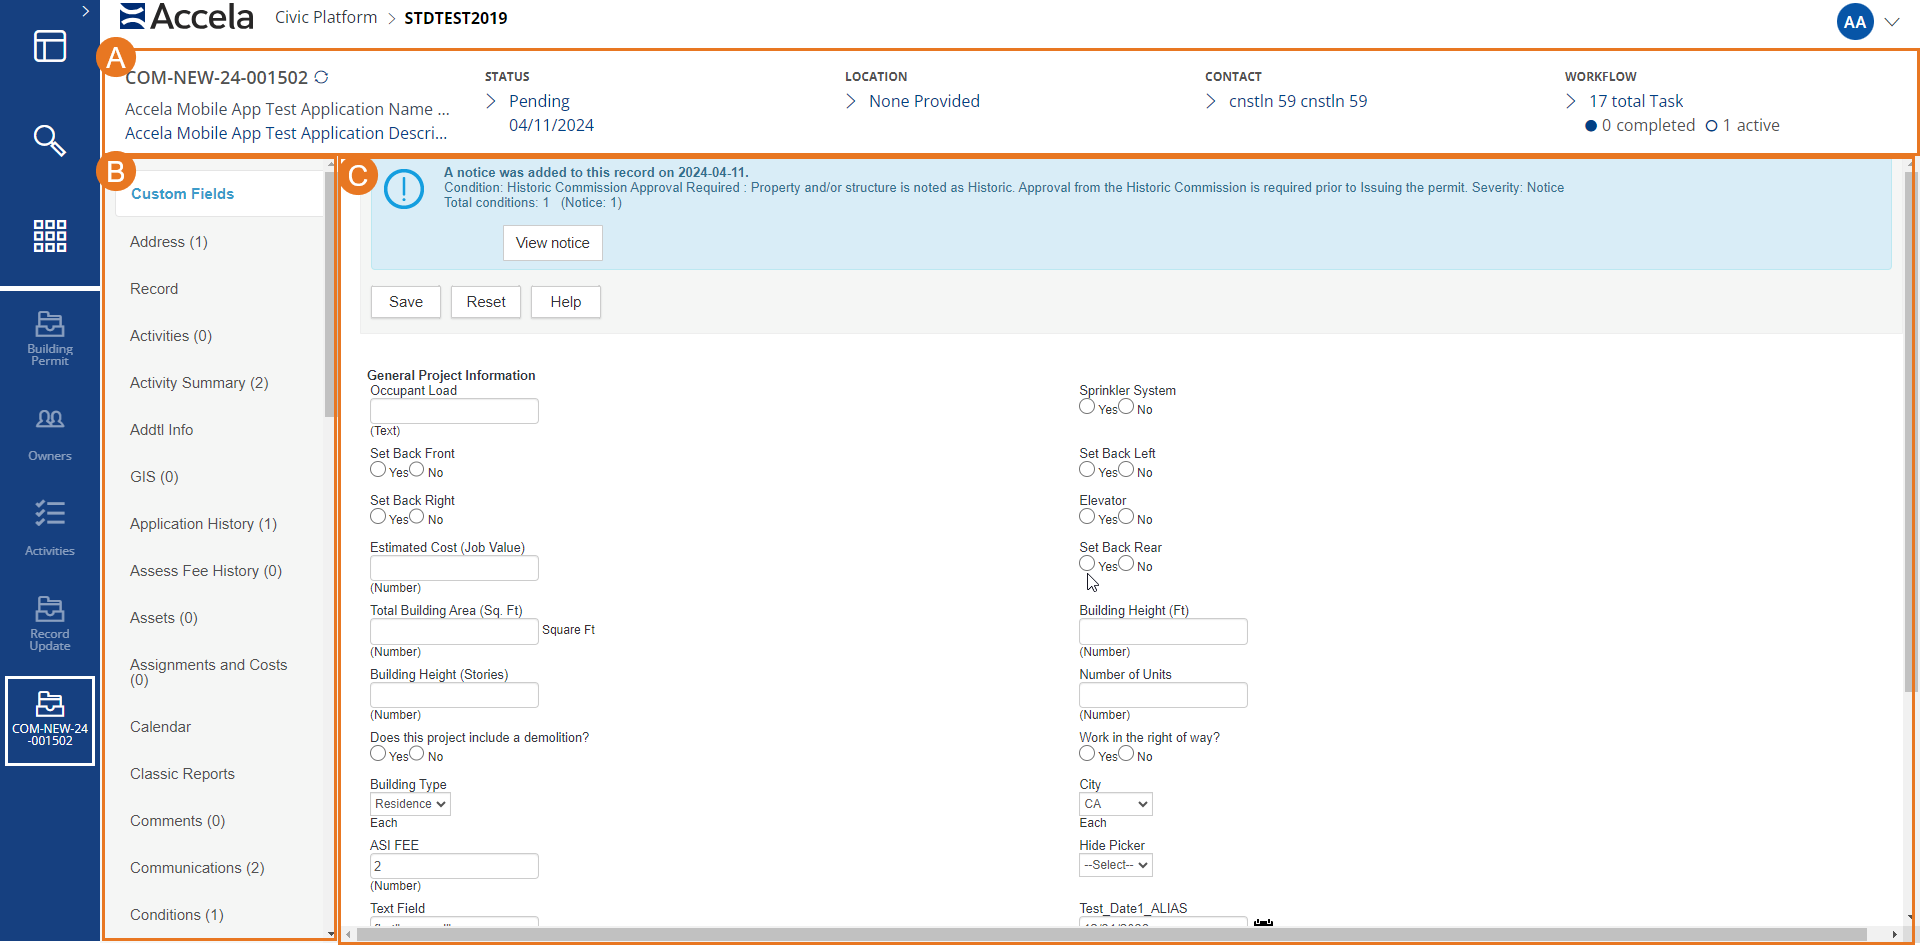The image size is (1920, 945).
Task: Click the Save button
Action: 405,302
